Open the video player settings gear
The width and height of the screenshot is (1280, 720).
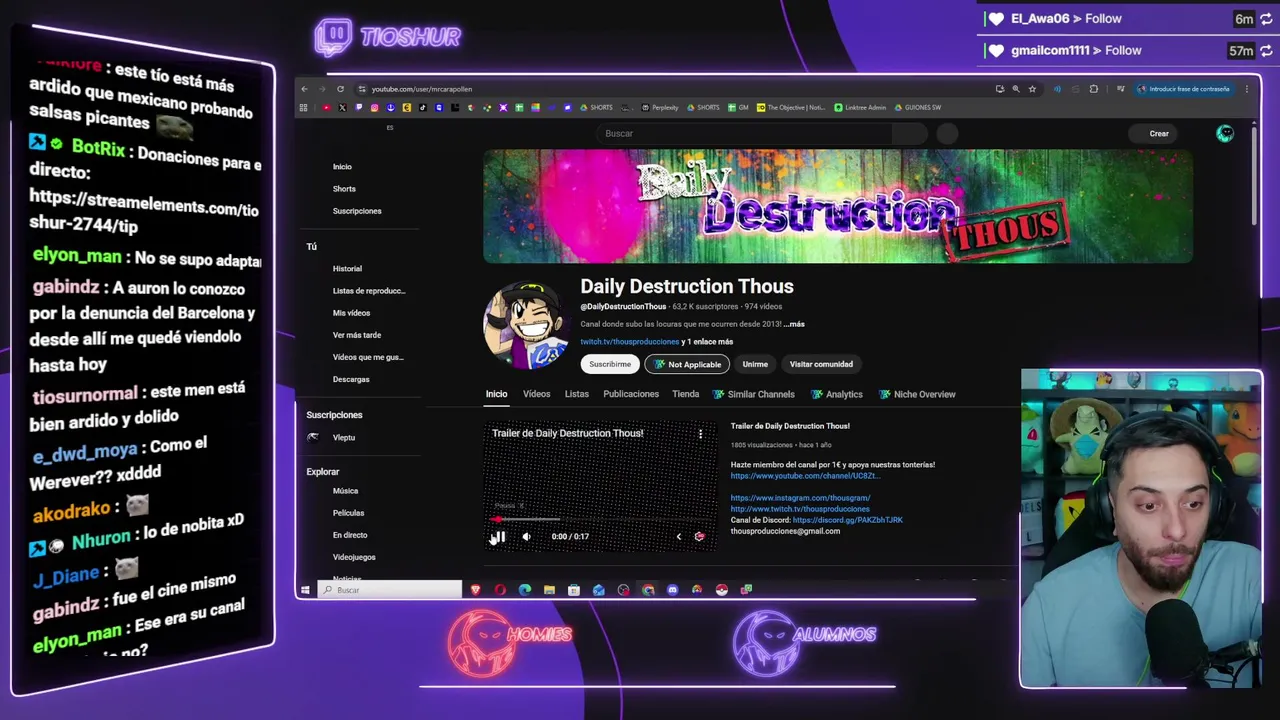tap(699, 537)
